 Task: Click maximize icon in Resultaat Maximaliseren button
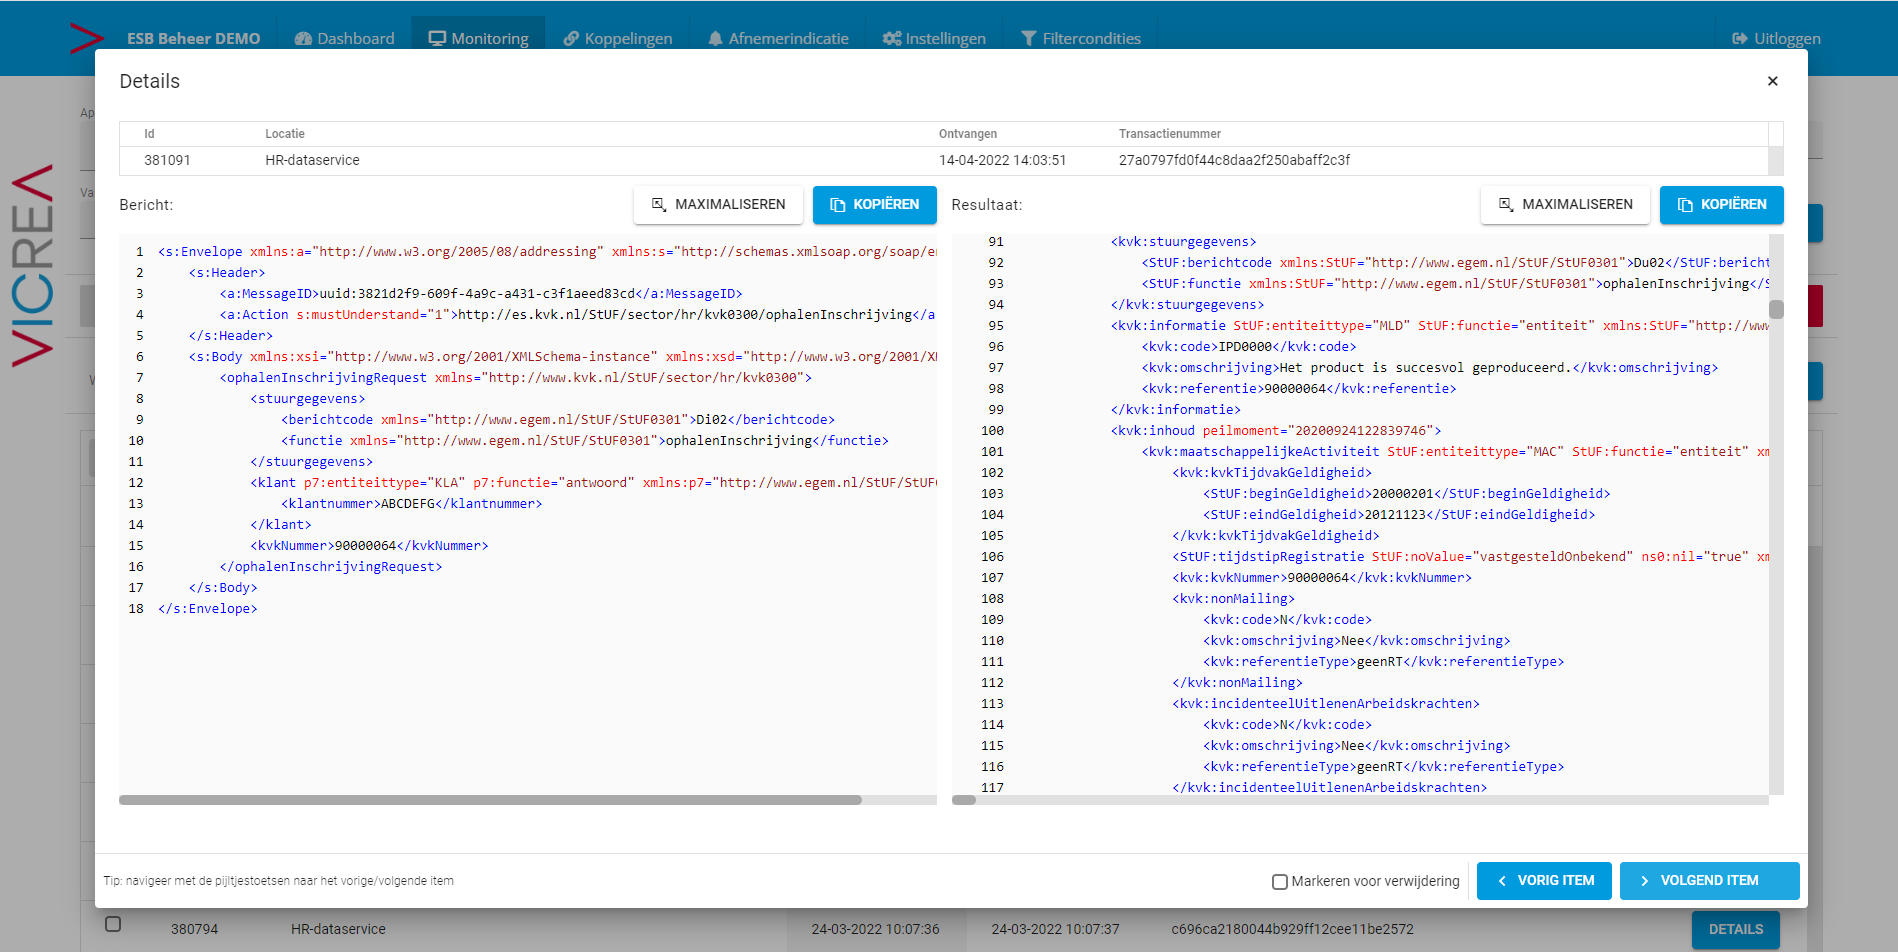(x=1506, y=204)
